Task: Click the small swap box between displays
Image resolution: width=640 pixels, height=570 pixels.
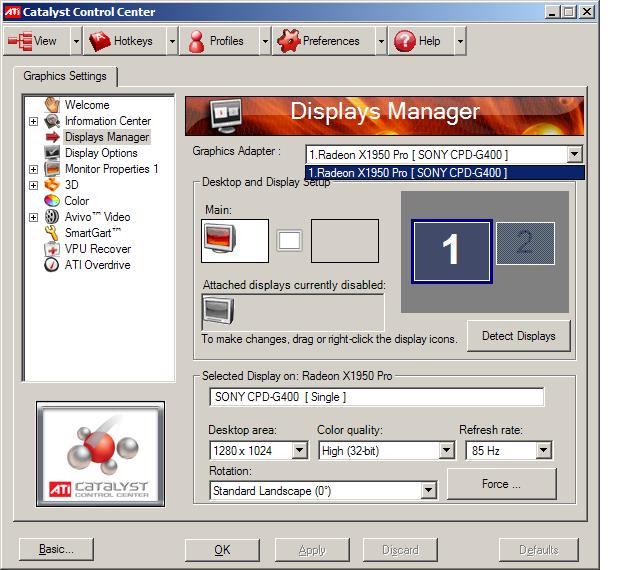Action: (x=289, y=240)
